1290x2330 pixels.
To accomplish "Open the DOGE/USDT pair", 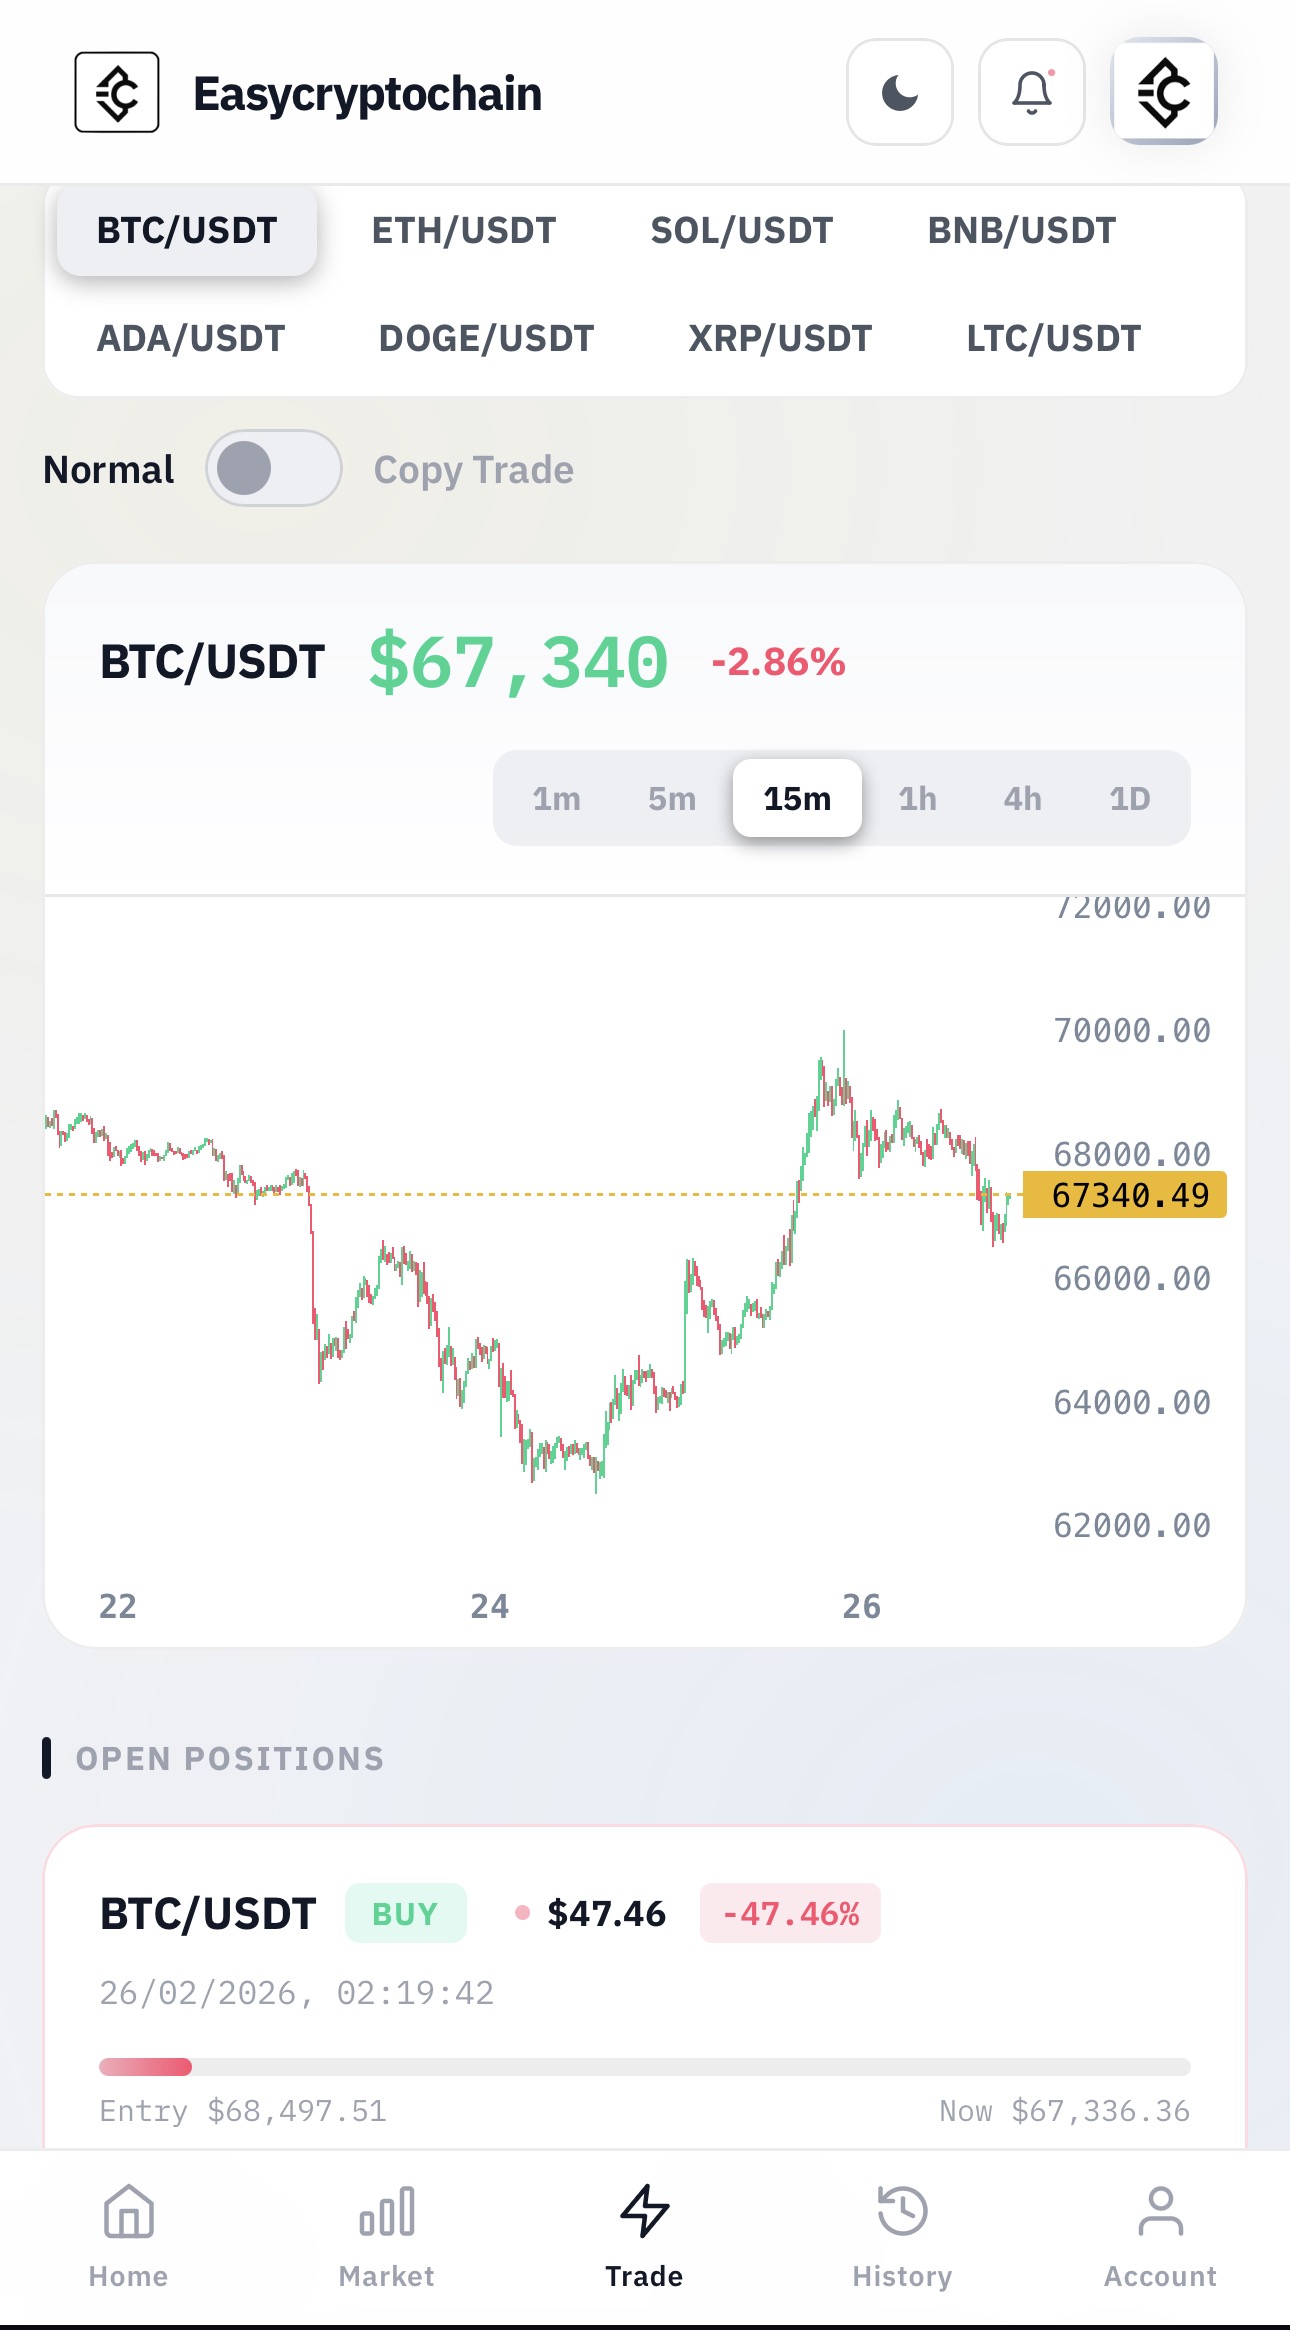I will click(486, 338).
